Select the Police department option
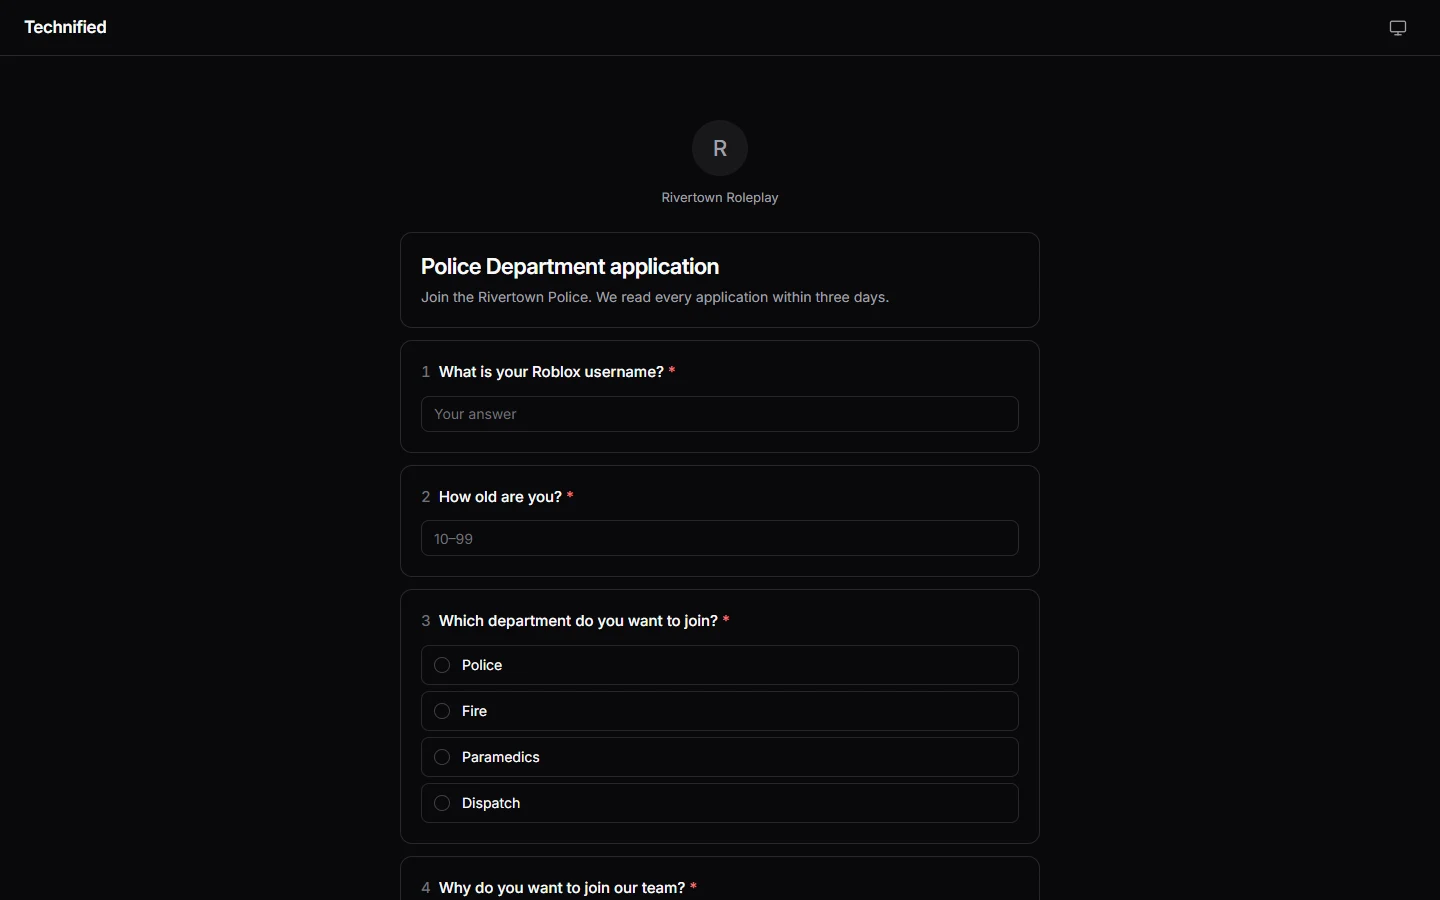The width and height of the screenshot is (1440, 900). (x=720, y=665)
